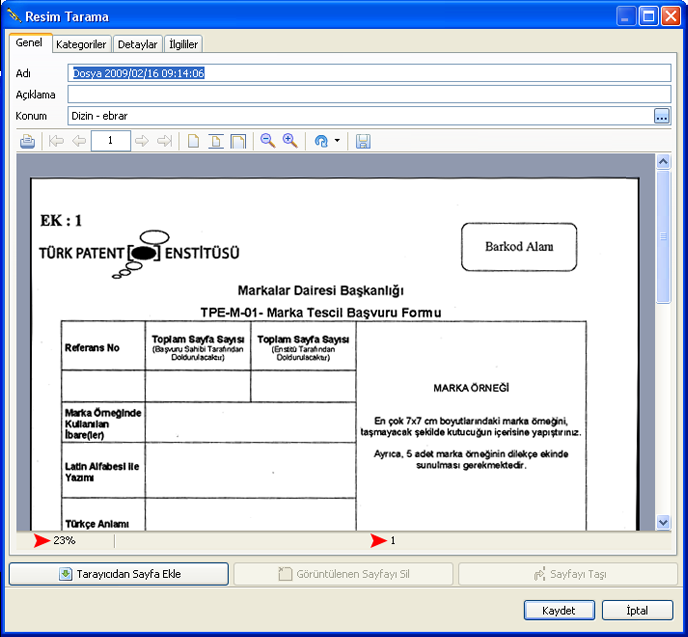Viewport: 688px width, 637px height.
Task: Open the rotate dropdown arrow
Action: 338,141
